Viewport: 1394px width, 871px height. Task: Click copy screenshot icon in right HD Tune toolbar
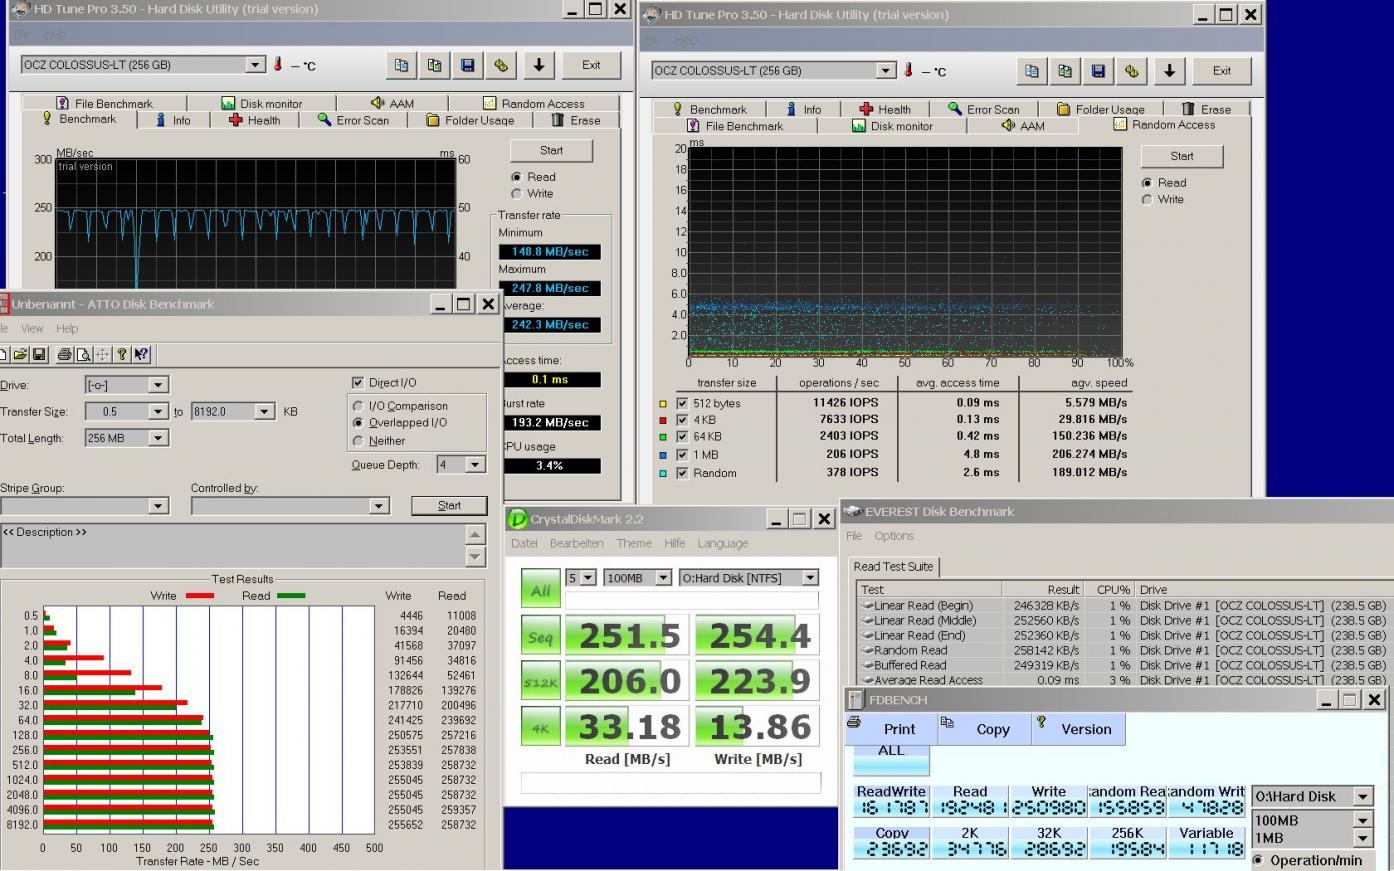coord(1065,71)
